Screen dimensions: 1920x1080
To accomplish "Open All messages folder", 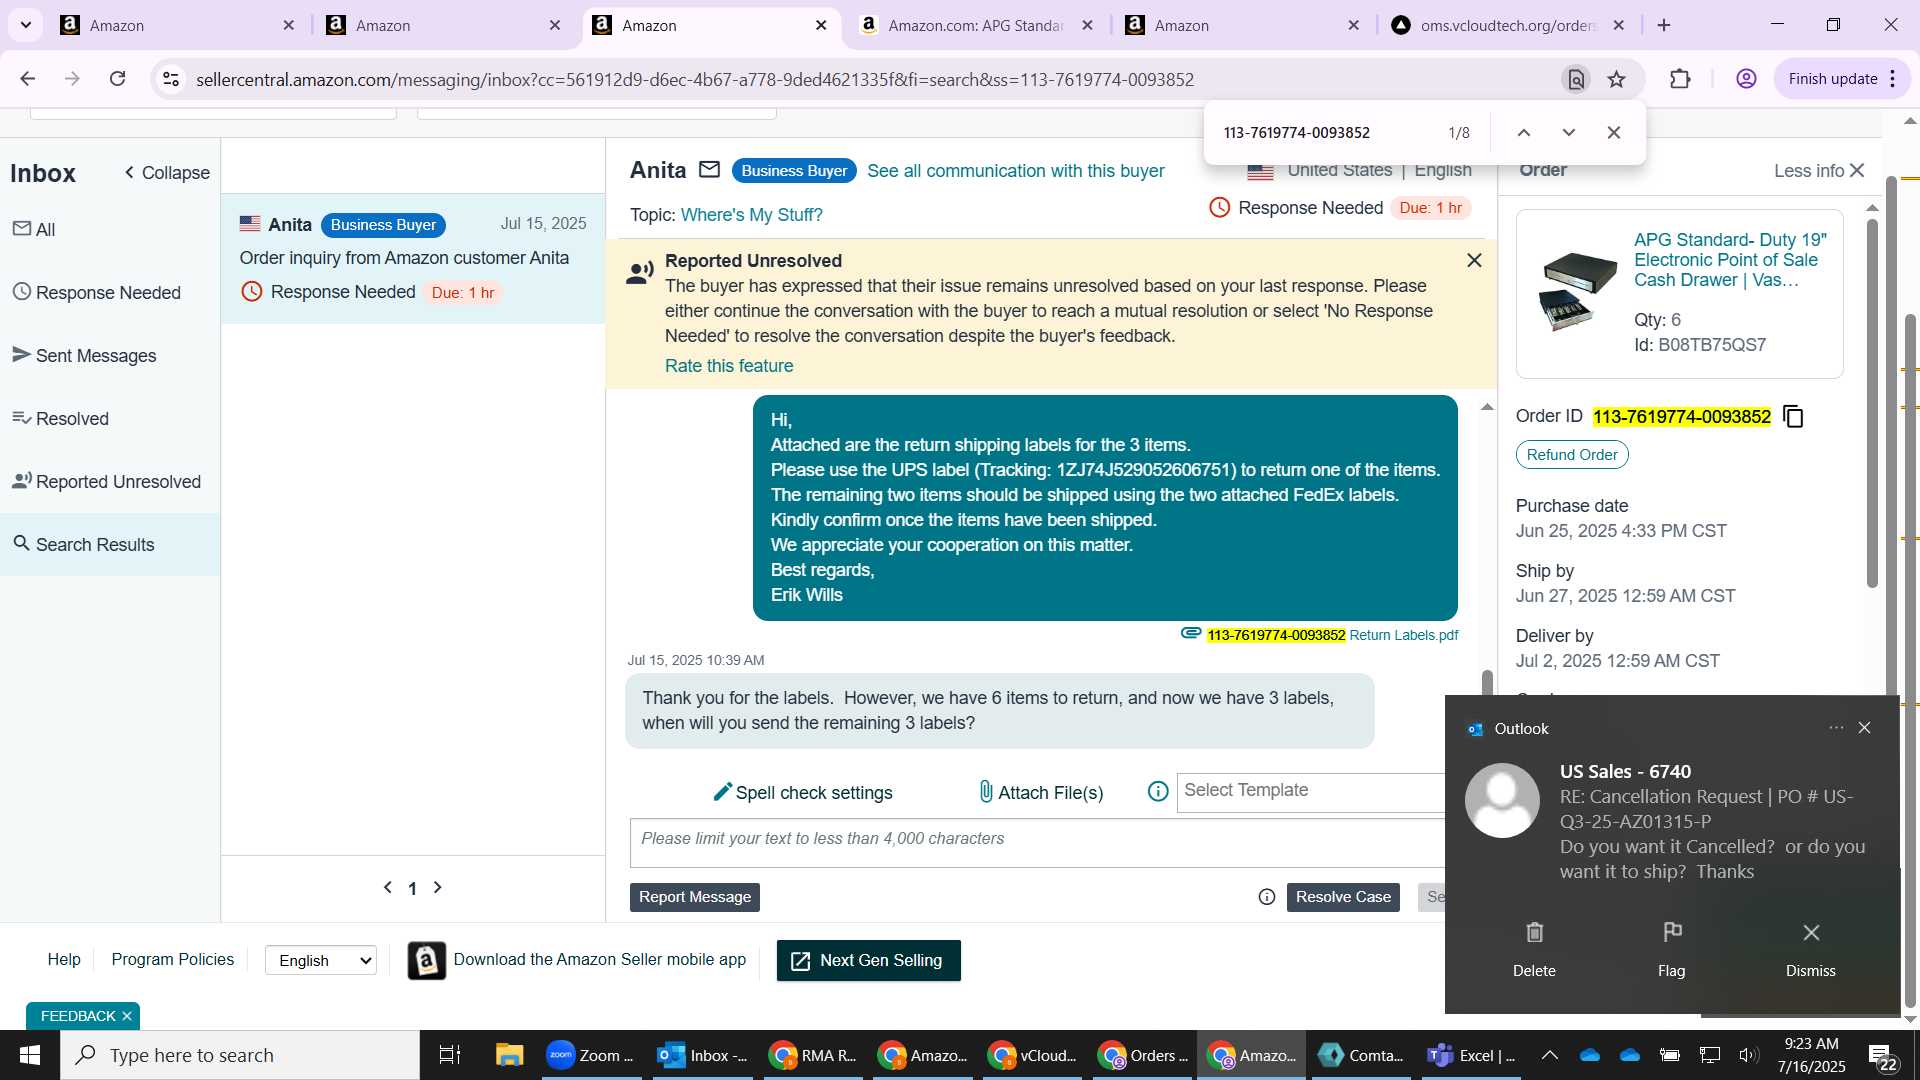I will tap(34, 229).
